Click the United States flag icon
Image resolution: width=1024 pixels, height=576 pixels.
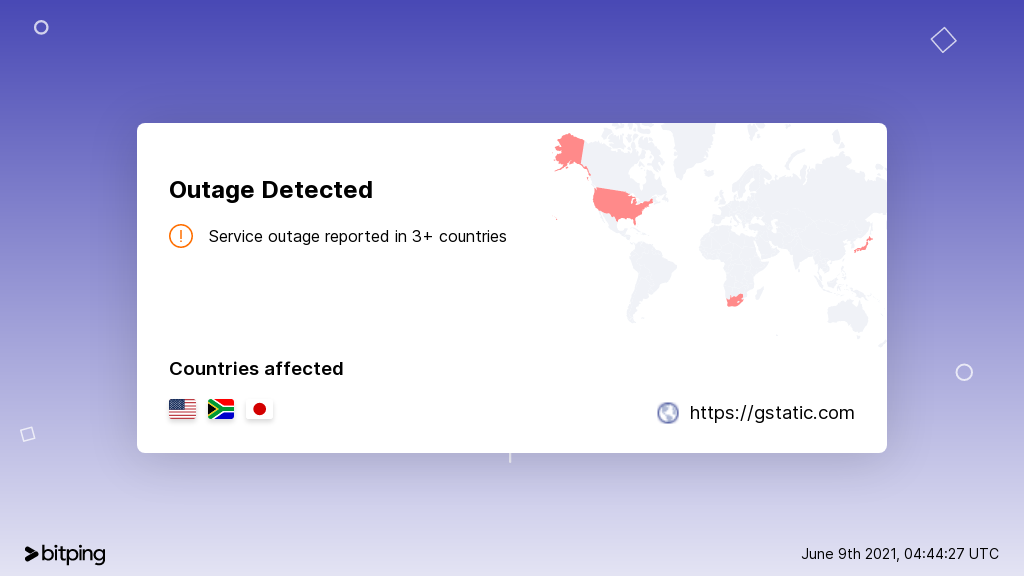pos(182,409)
